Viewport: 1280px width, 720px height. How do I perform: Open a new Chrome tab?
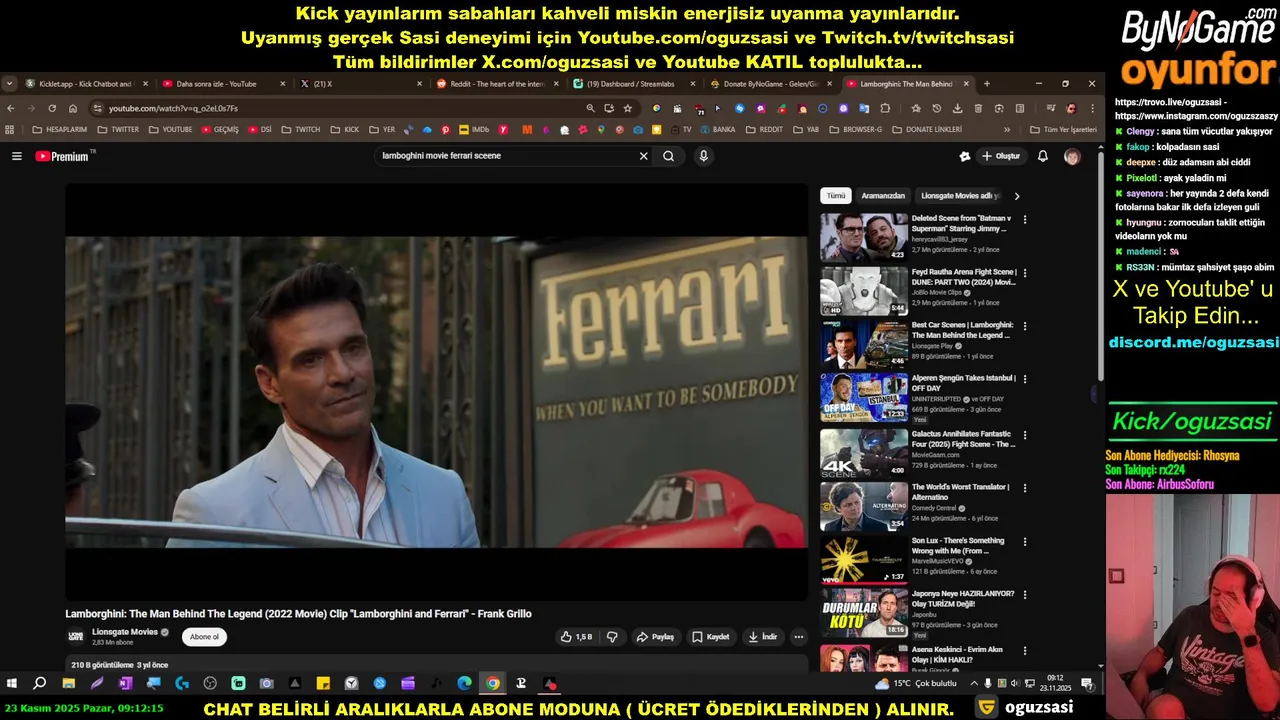(986, 84)
